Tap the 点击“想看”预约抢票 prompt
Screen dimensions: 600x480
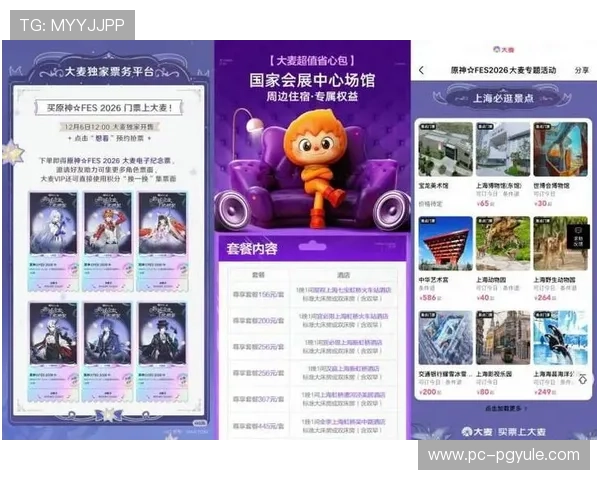click(x=109, y=138)
